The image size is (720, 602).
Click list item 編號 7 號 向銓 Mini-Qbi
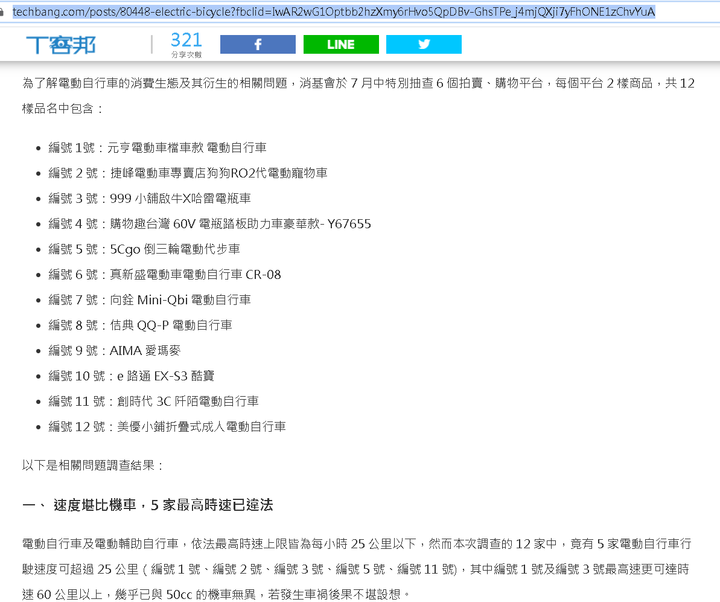point(150,300)
